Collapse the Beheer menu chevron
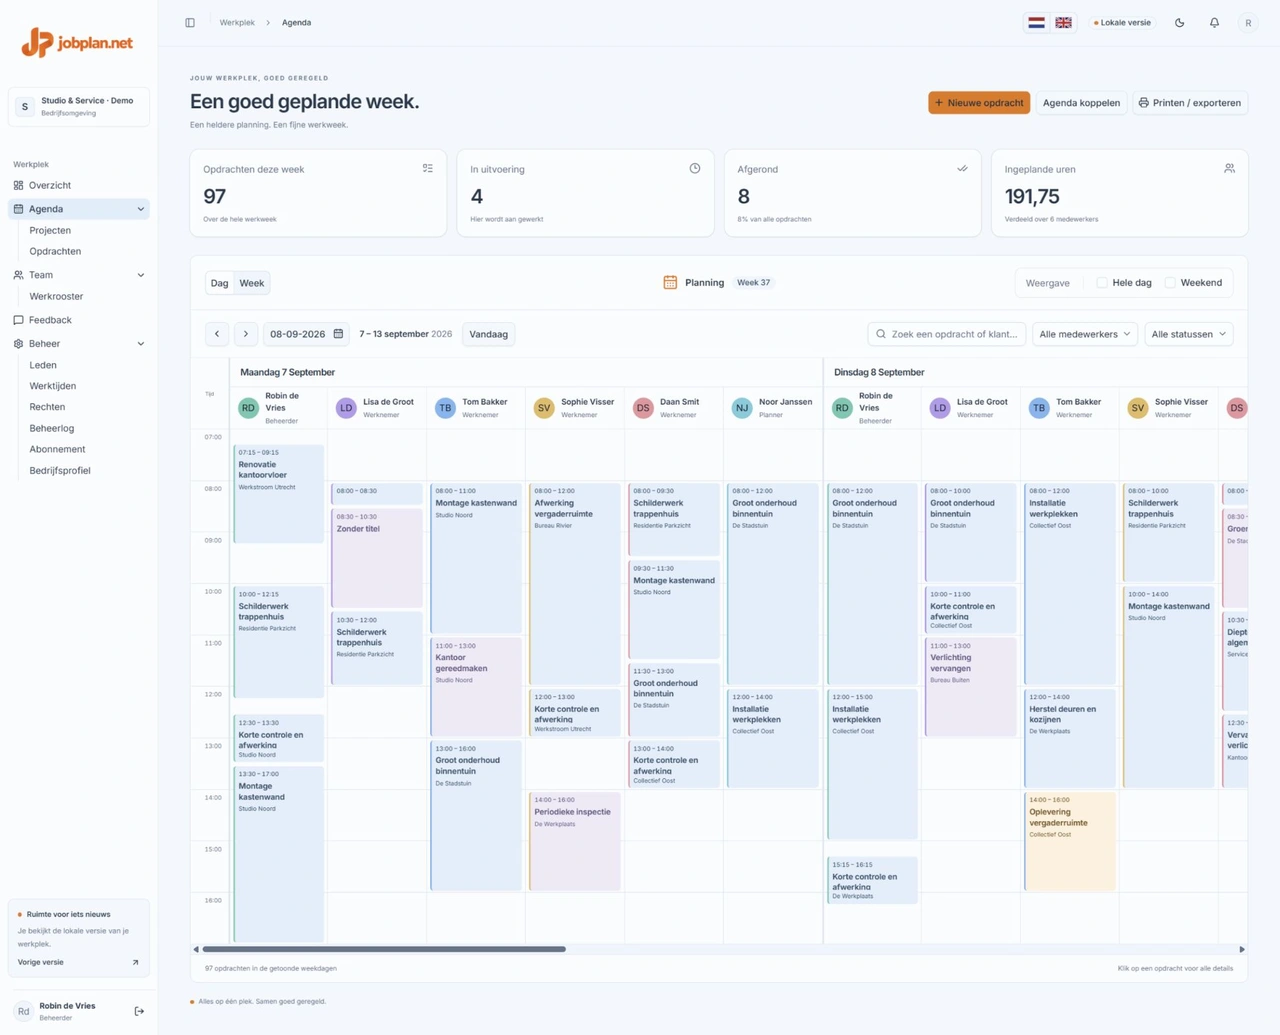The image size is (1280, 1035). pyautogui.click(x=141, y=344)
